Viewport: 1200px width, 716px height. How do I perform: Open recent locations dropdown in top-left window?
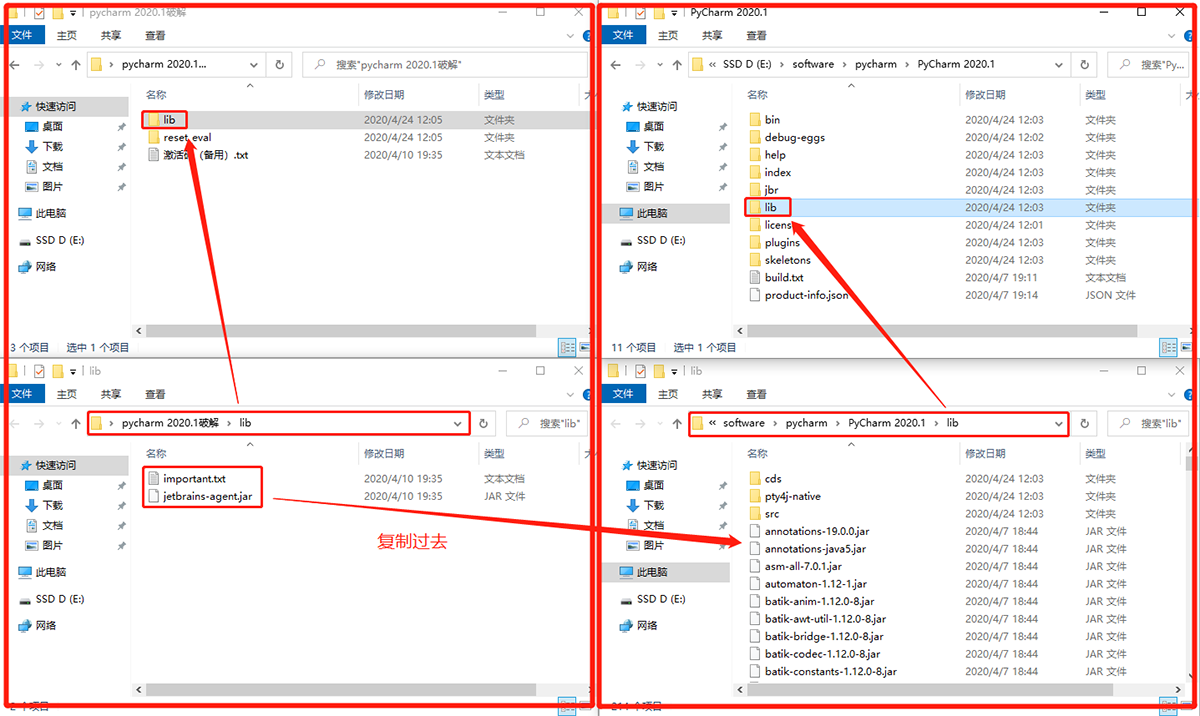pyautogui.click(x=58, y=64)
